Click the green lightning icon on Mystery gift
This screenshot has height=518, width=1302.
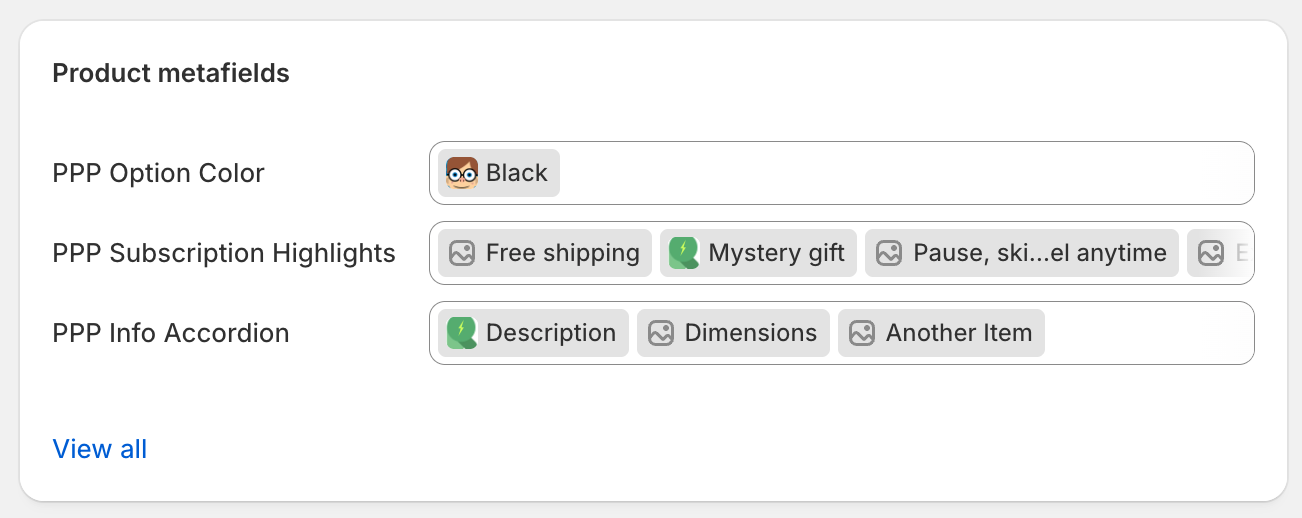[684, 253]
